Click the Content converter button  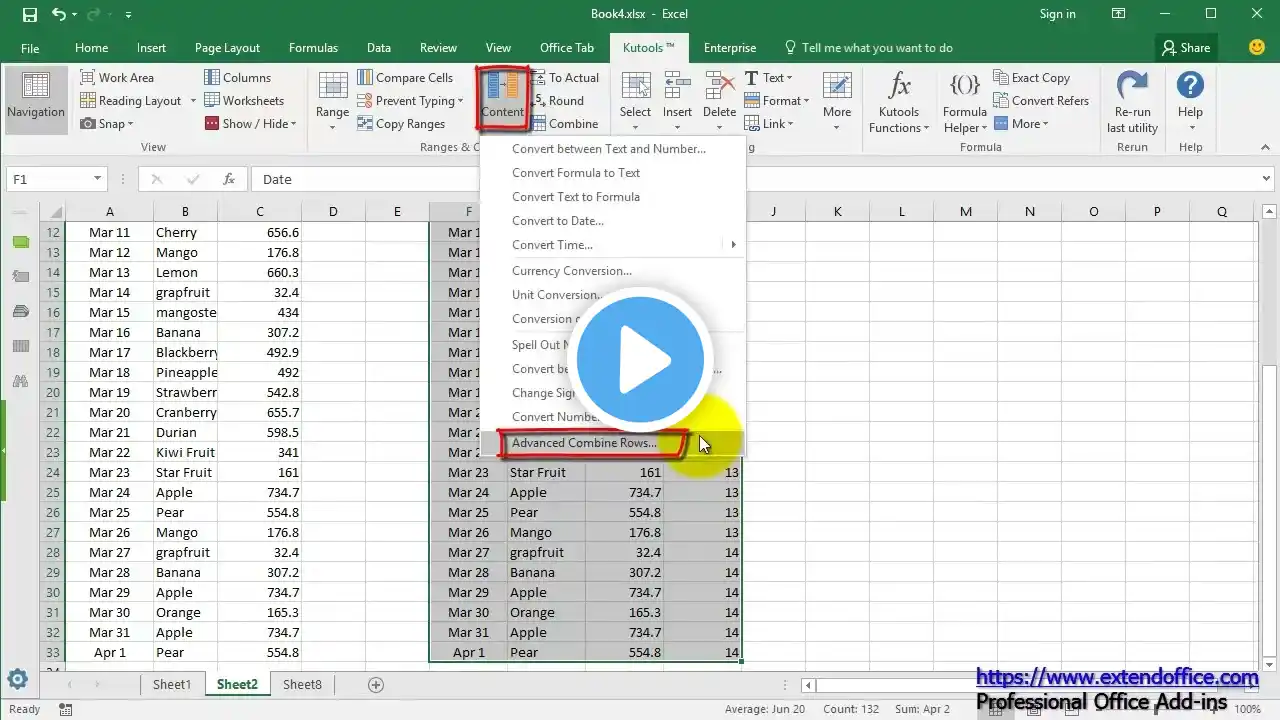pyautogui.click(x=502, y=97)
